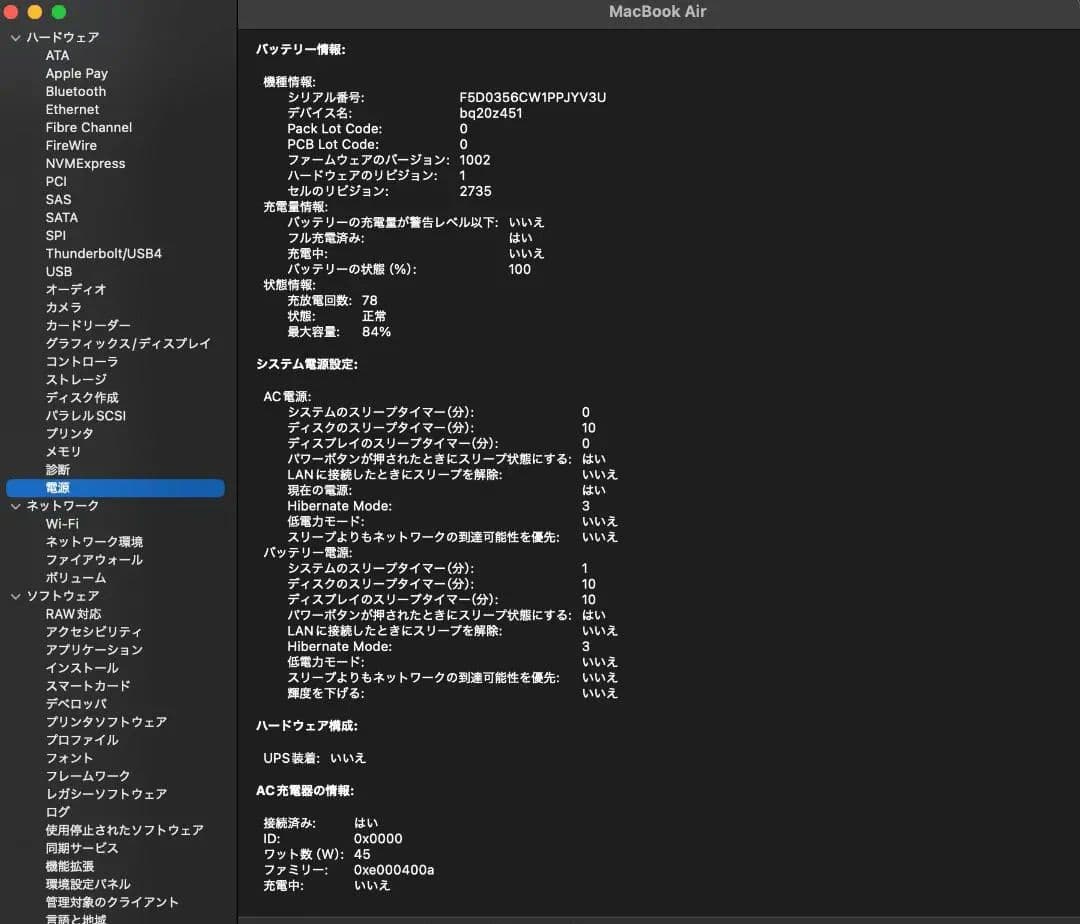This screenshot has height=924, width=1080.
Task: Collapse the ハードウェア section chevron
Action: tap(15, 37)
